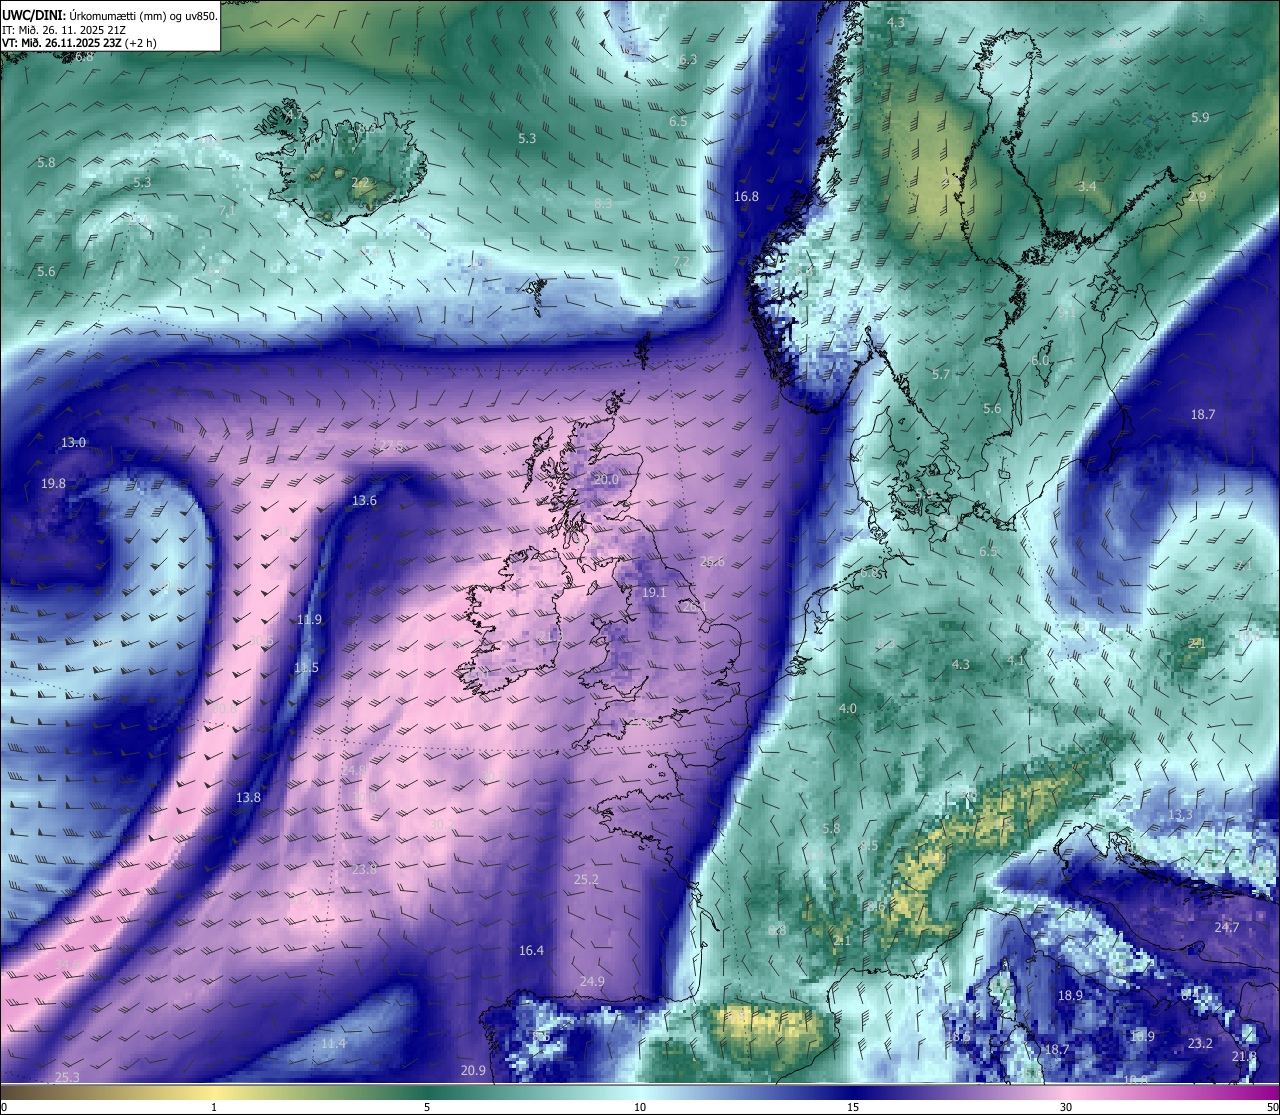Click the IT Mið. 26. 11. 2025 21Z line
This screenshot has height=1115, width=1280.
[x=64, y=30]
